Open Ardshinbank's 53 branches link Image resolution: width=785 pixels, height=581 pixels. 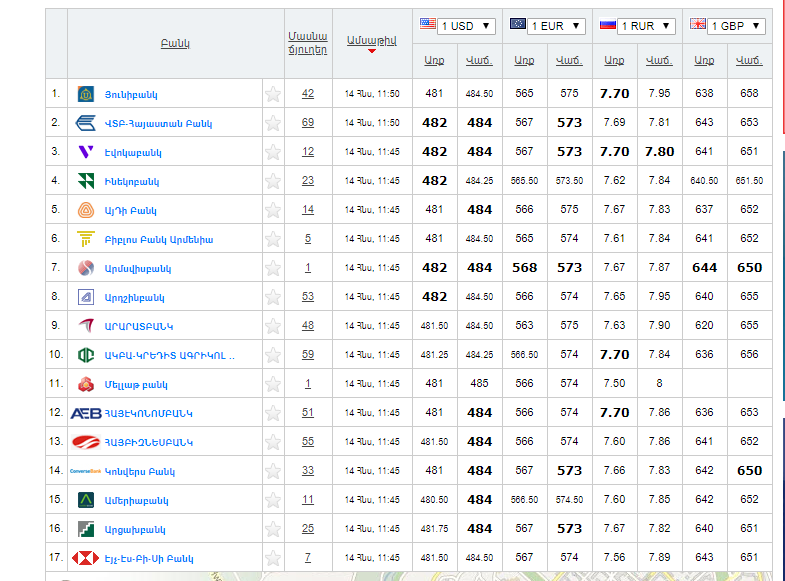point(308,297)
